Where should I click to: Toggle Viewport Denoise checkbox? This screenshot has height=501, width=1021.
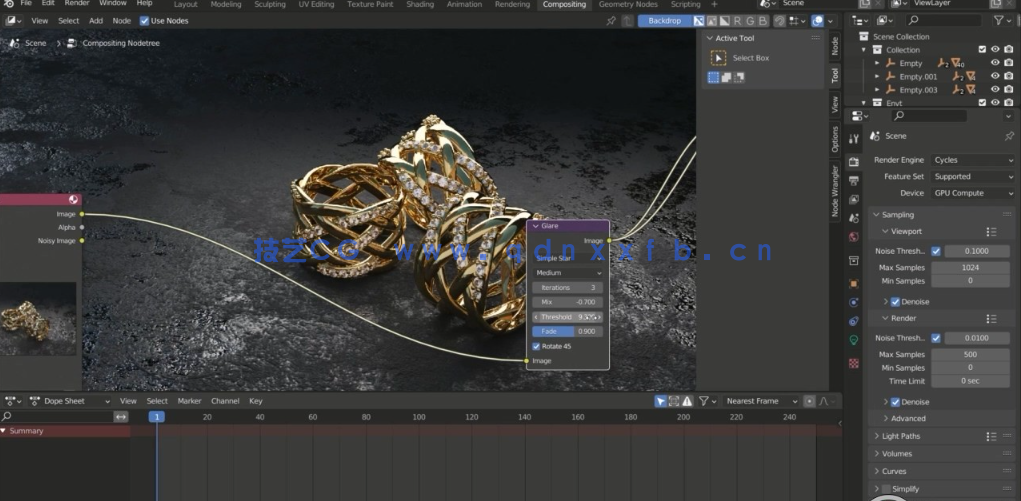coord(895,302)
